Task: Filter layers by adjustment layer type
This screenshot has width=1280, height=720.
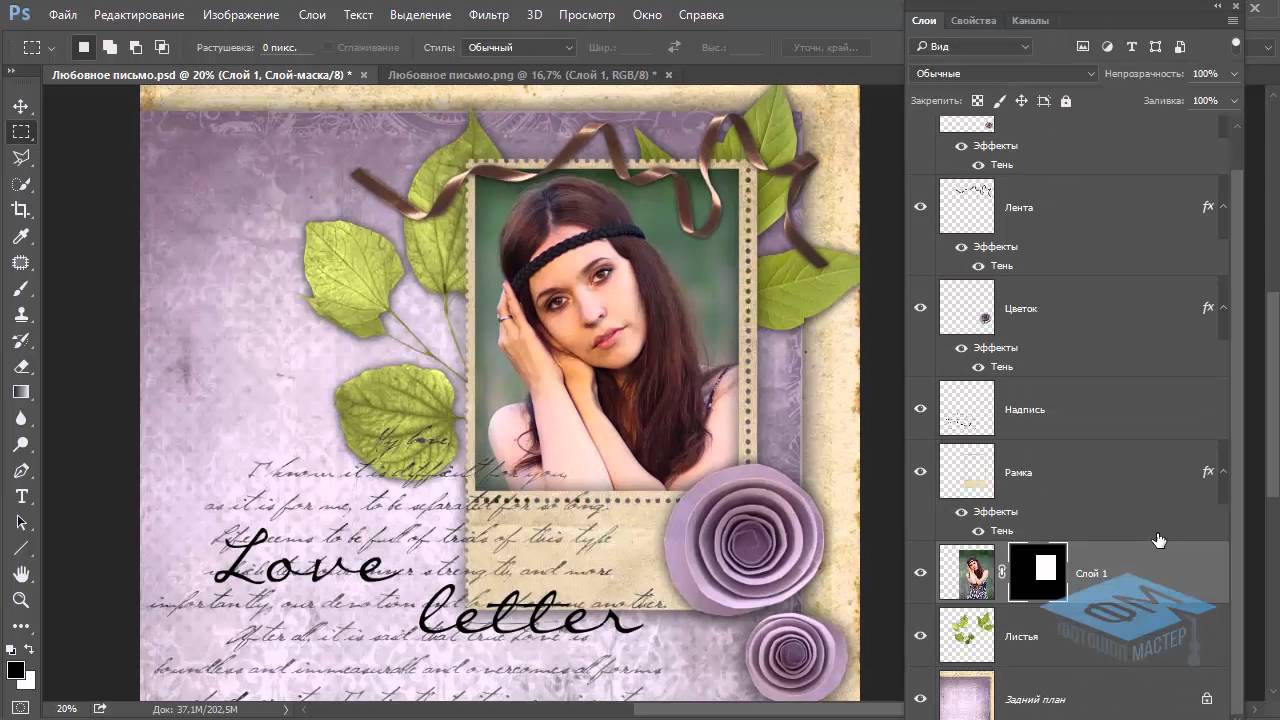Action: (1107, 47)
